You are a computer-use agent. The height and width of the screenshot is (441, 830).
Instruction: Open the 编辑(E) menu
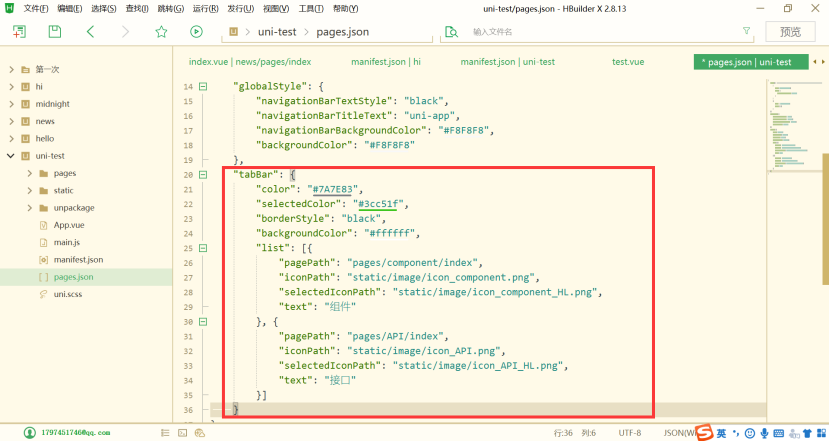point(69,8)
